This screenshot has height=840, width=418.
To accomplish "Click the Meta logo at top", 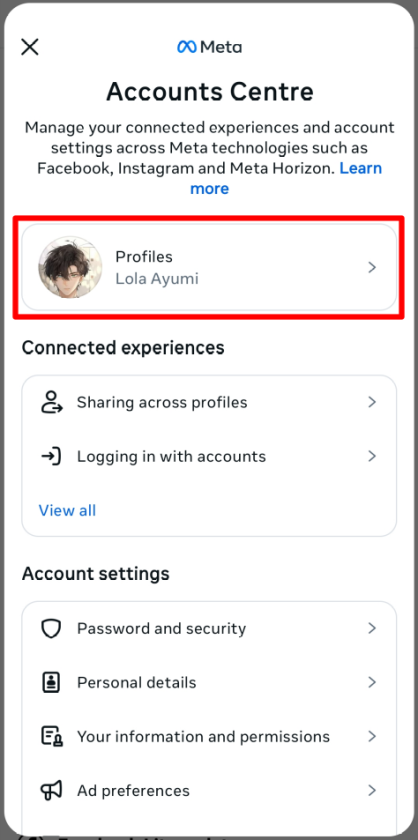I will pos(210,47).
